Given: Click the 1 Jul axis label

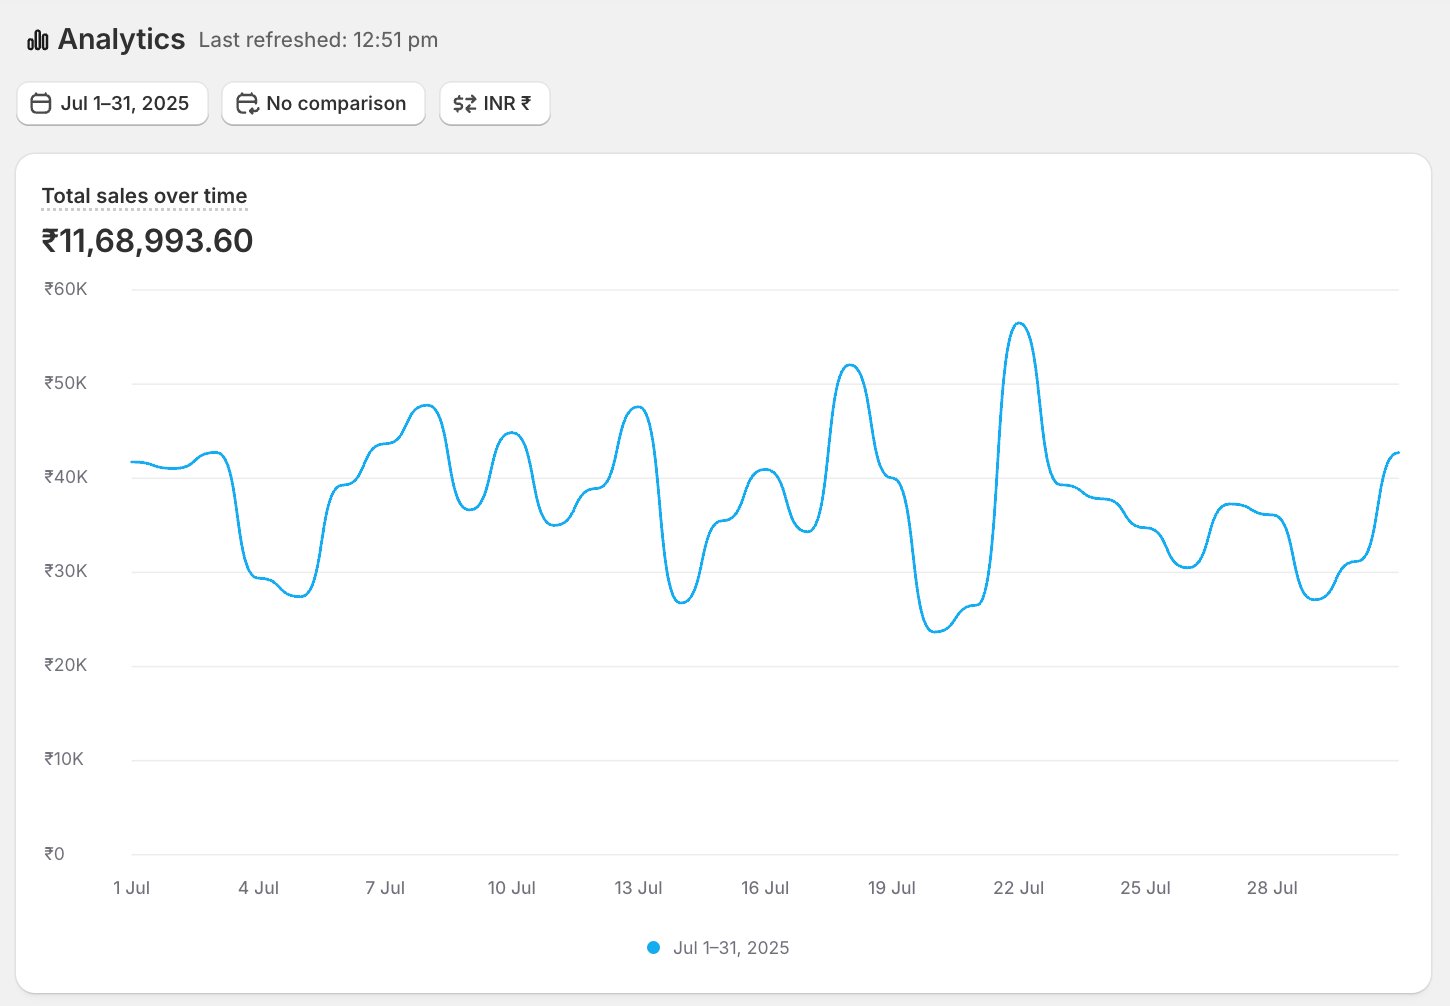Looking at the screenshot, I should point(132,888).
